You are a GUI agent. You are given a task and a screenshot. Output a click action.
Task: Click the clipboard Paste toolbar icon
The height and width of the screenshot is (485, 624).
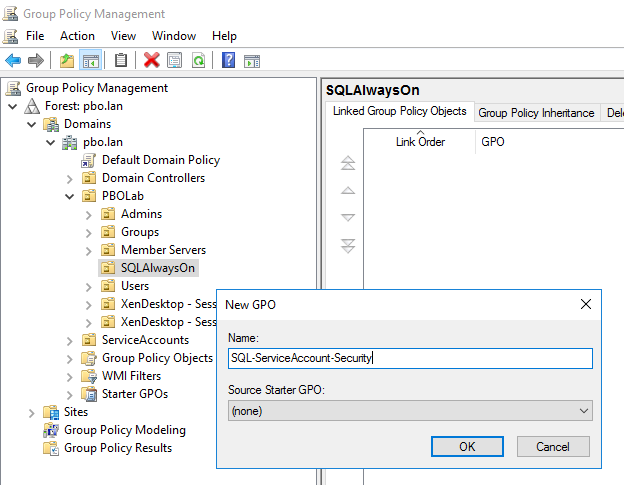[121, 60]
